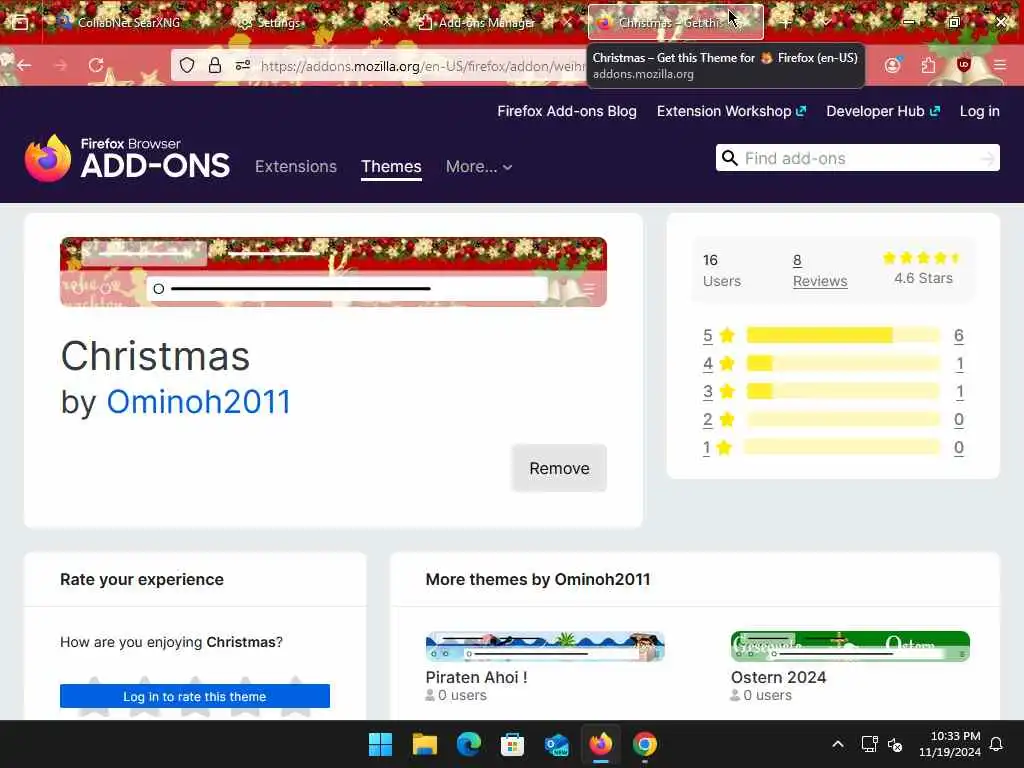Screen dimensions: 1024x768
Task: Open the Piraten Ahoi ! theme title
Action: [x=476, y=677]
